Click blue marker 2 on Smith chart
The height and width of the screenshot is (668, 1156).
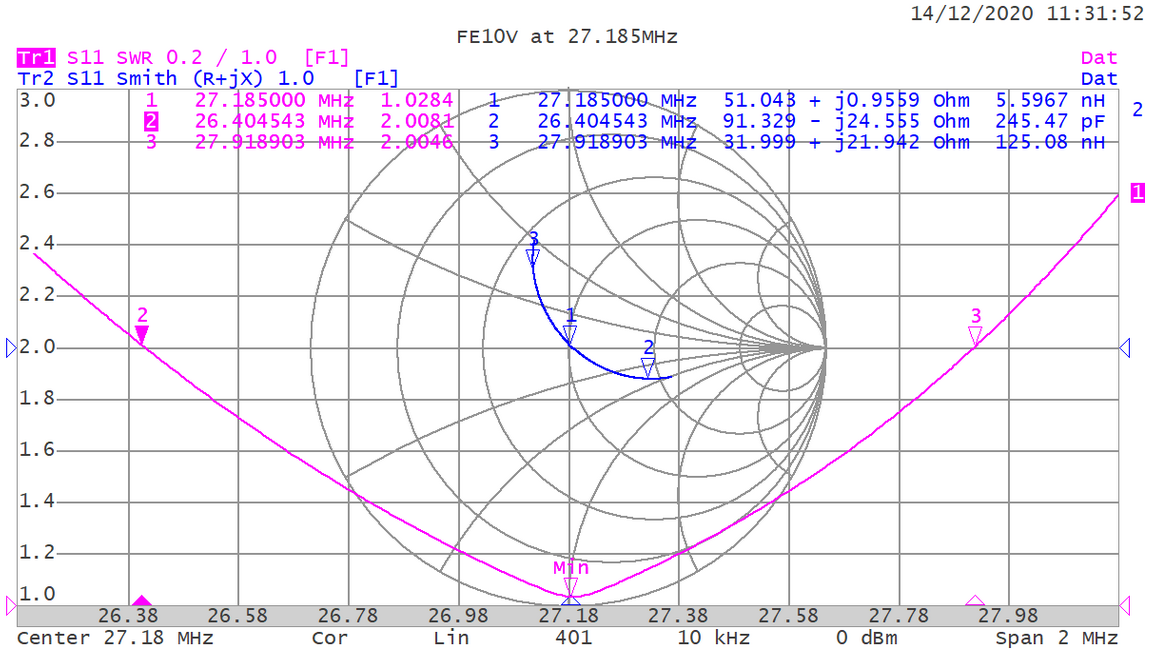[x=648, y=368]
